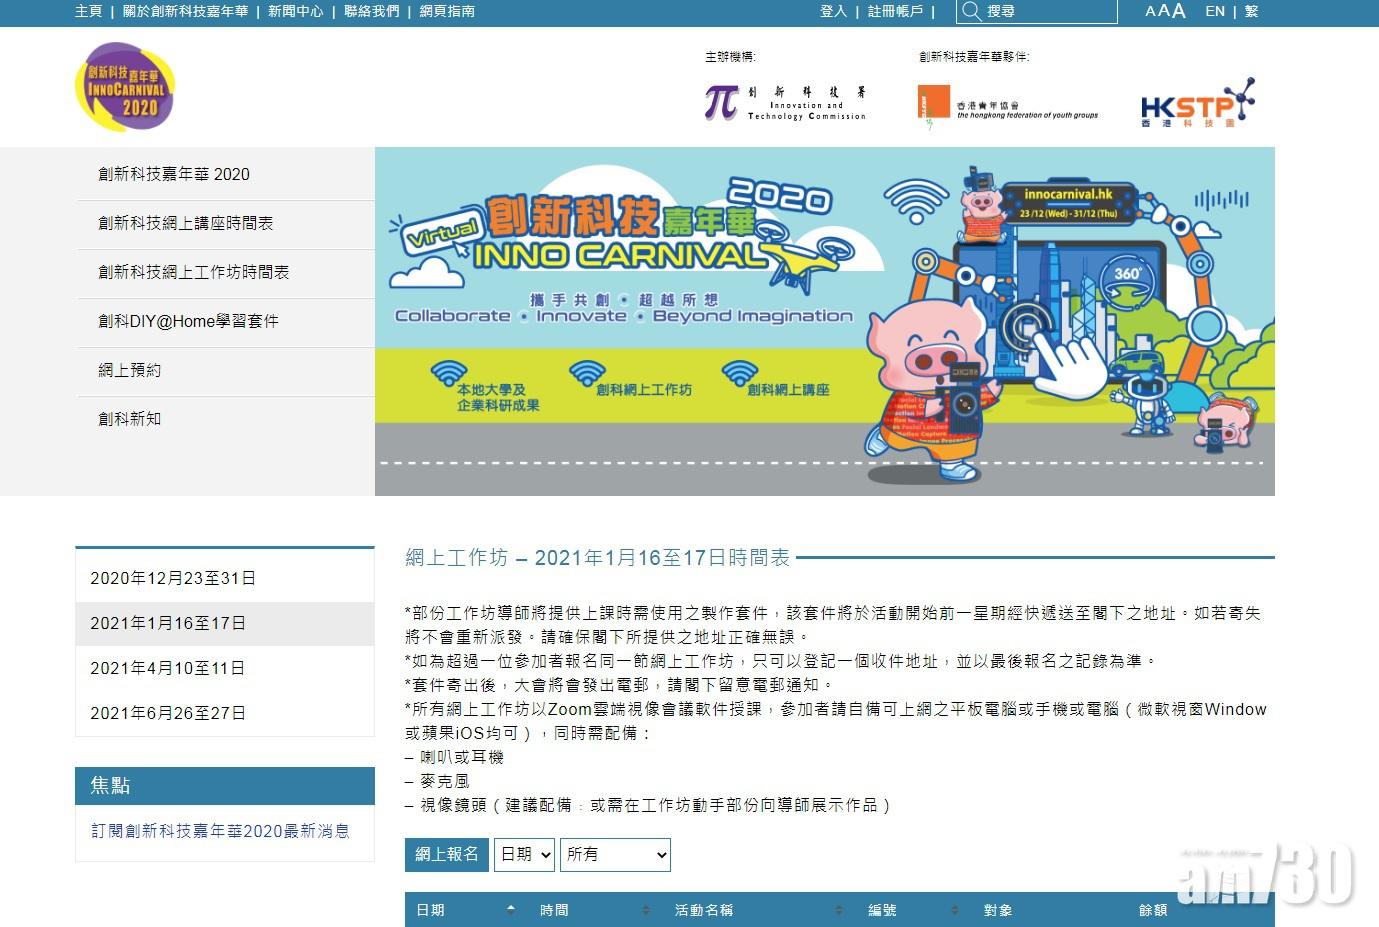Screen dimensions: 1379x927
Task: Click the search magnifier icon
Action: (x=970, y=11)
